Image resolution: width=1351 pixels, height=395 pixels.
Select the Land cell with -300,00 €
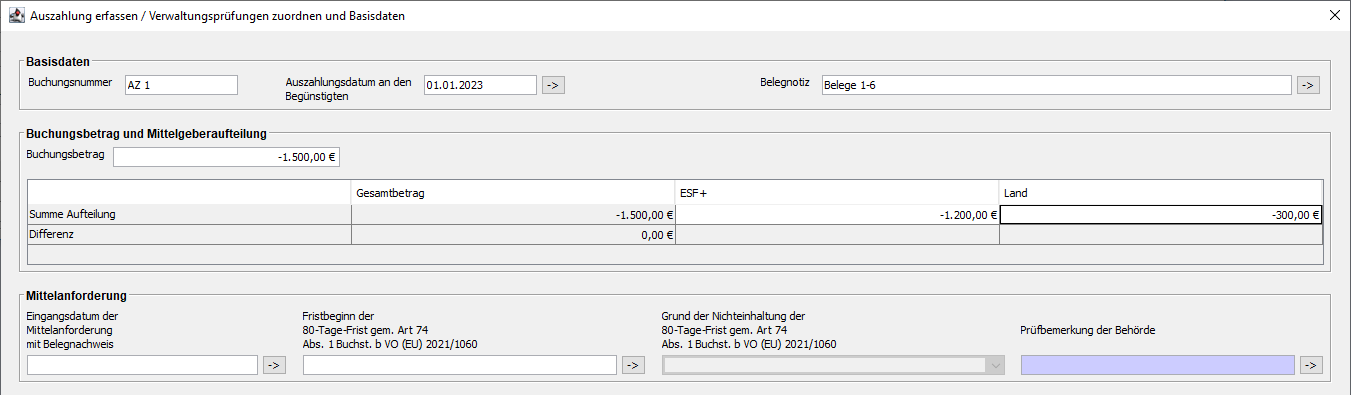(x=1161, y=214)
